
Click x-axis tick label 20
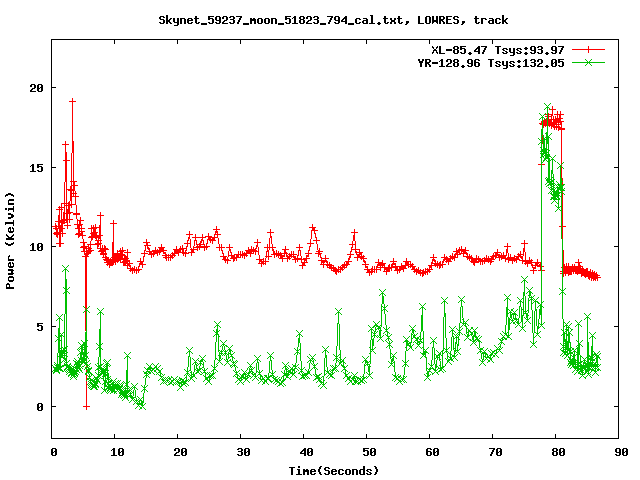(x=180, y=452)
